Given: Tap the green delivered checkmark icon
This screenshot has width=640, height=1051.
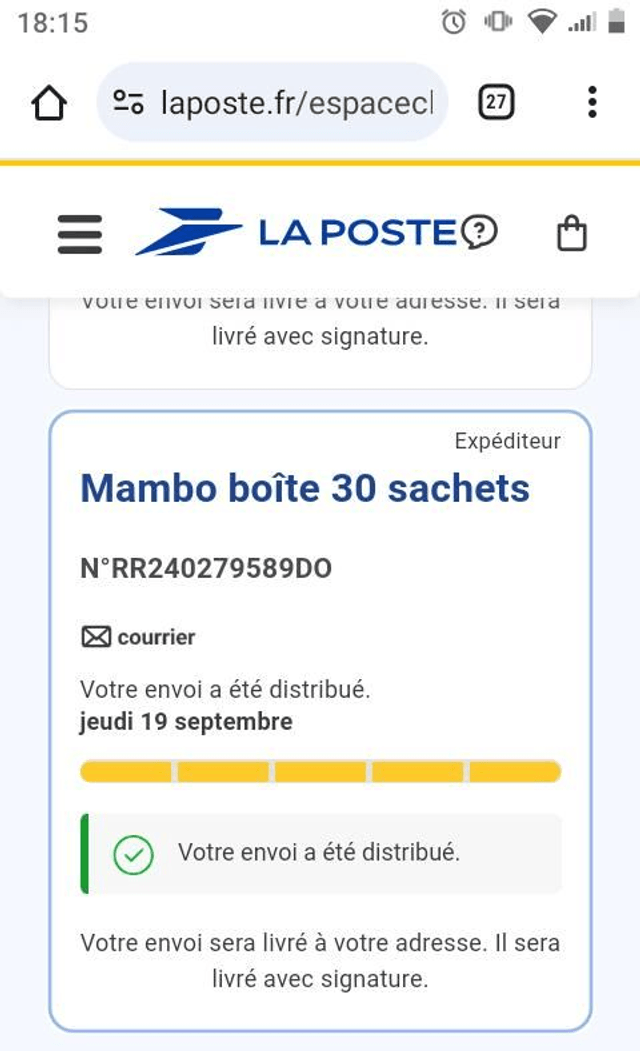Looking at the screenshot, I should 133,855.
